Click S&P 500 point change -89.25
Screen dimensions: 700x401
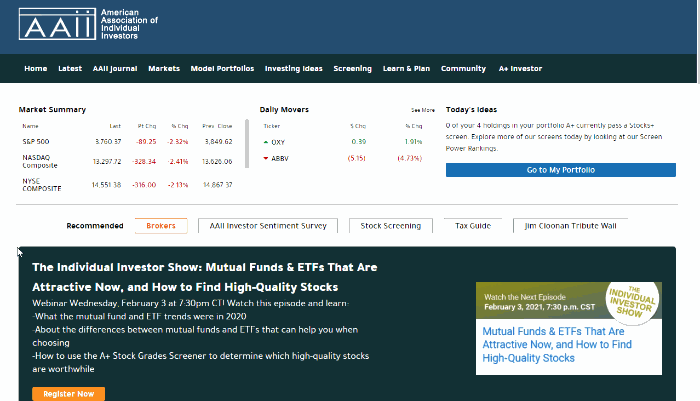tap(146, 142)
